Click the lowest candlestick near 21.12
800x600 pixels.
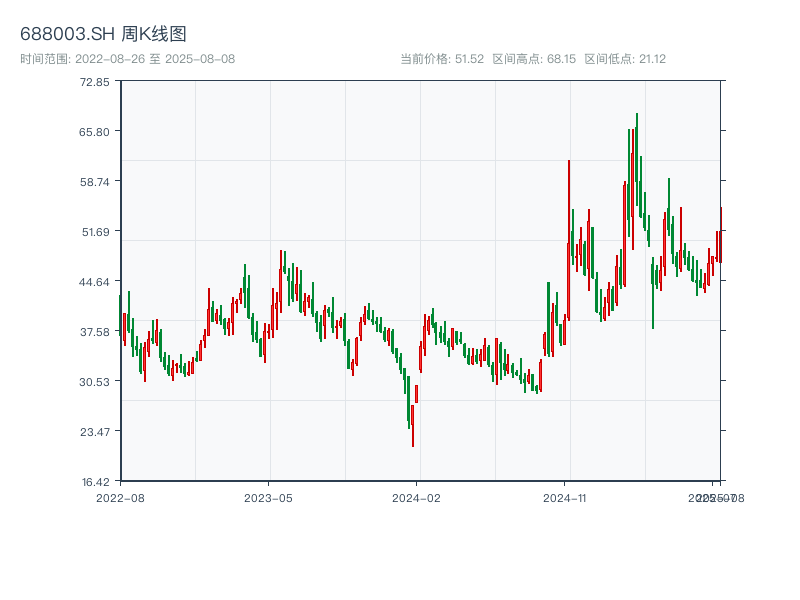pos(413,426)
